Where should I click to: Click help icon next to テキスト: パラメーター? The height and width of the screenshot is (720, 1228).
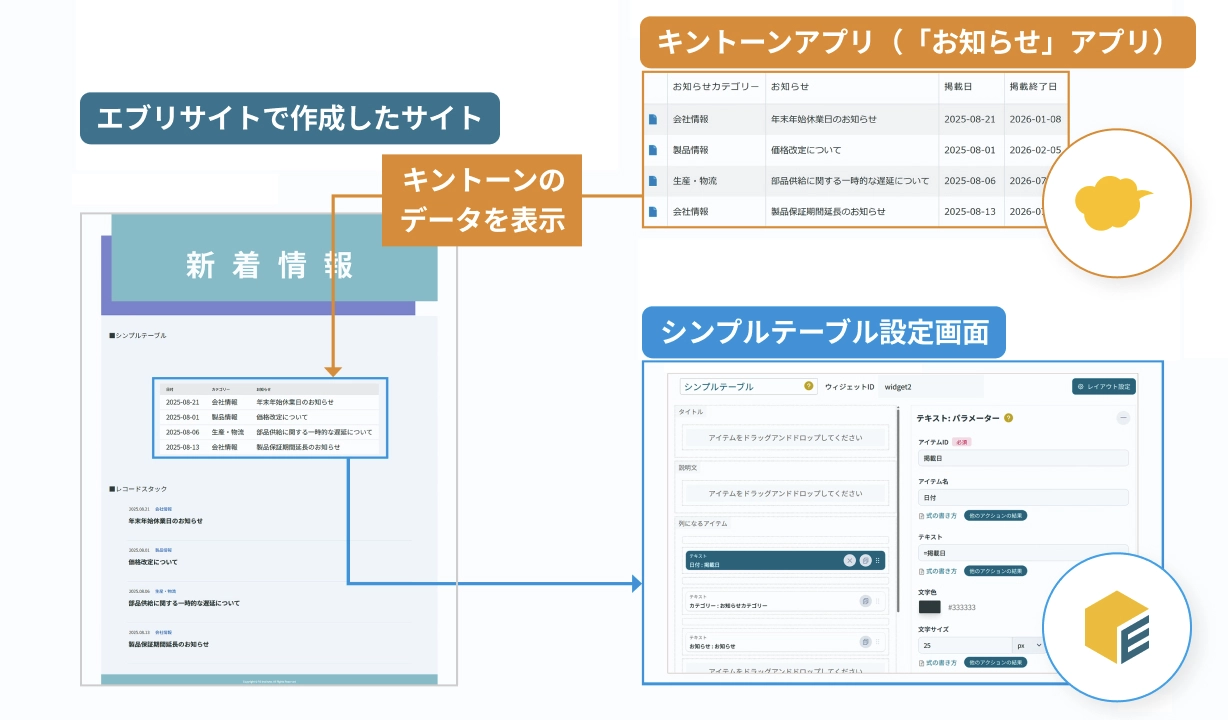1008,418
